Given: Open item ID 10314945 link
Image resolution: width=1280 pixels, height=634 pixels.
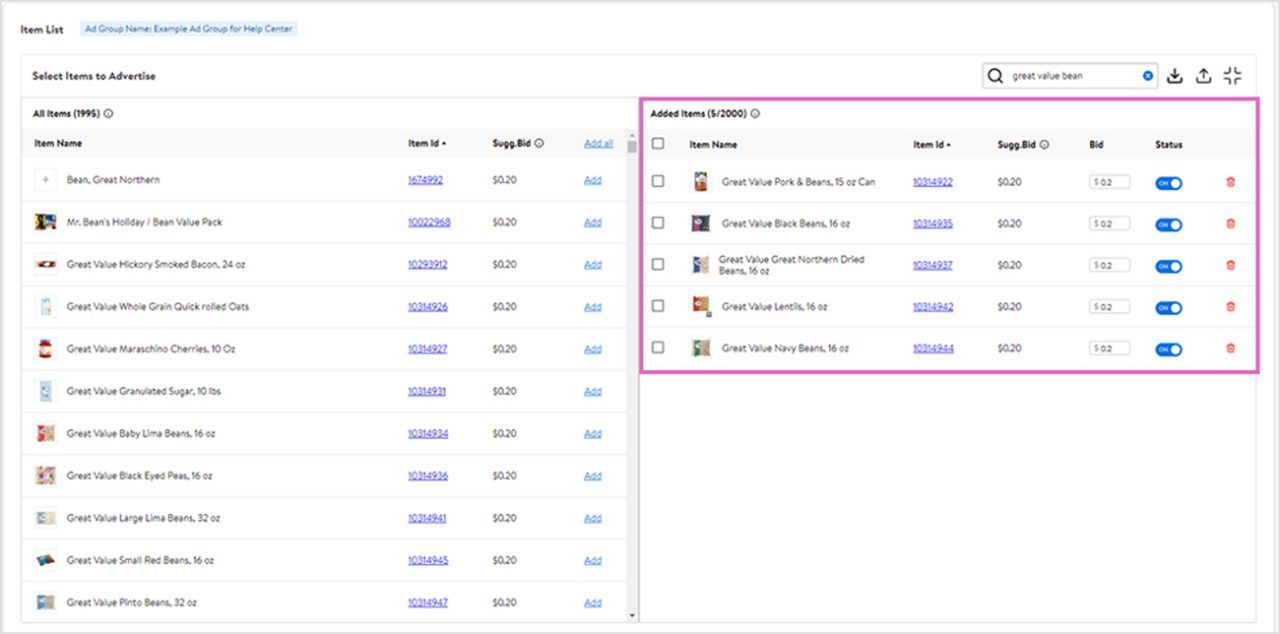Looking at the screenshot, I should point(428,560).
